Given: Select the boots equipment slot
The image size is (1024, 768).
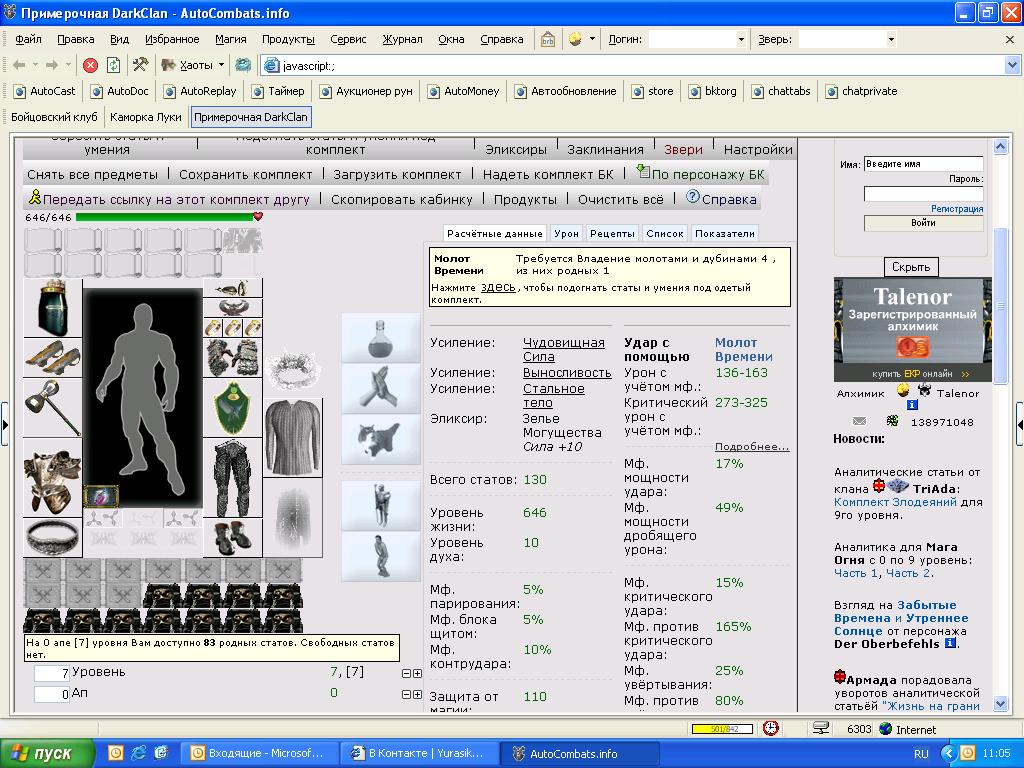Looking at the screenshot, I should [232, 537].
